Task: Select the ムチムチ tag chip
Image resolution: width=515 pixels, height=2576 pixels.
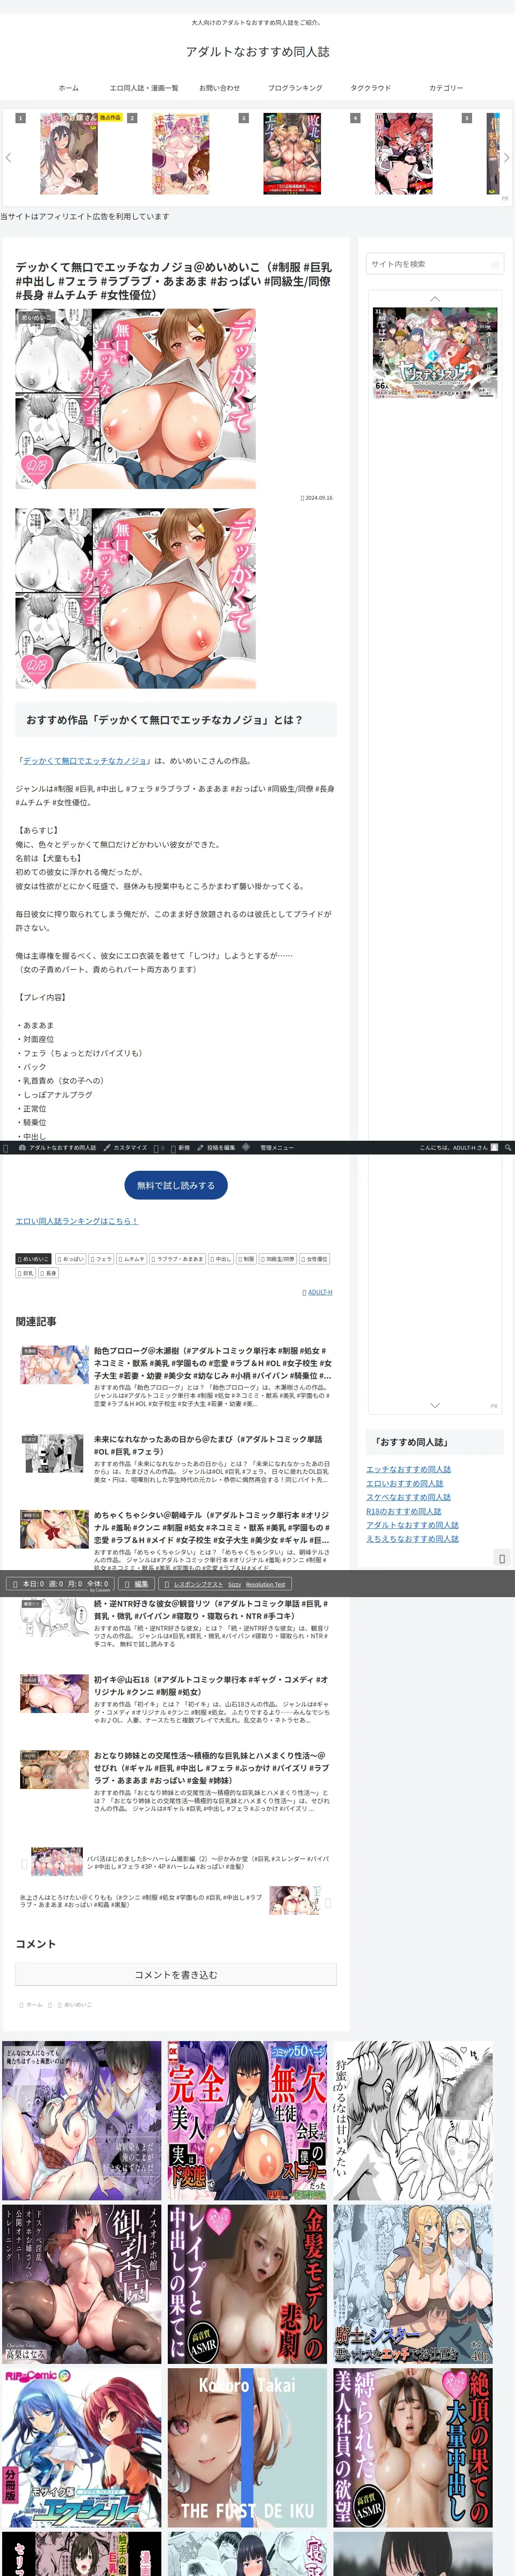Action: (132, 1259)
